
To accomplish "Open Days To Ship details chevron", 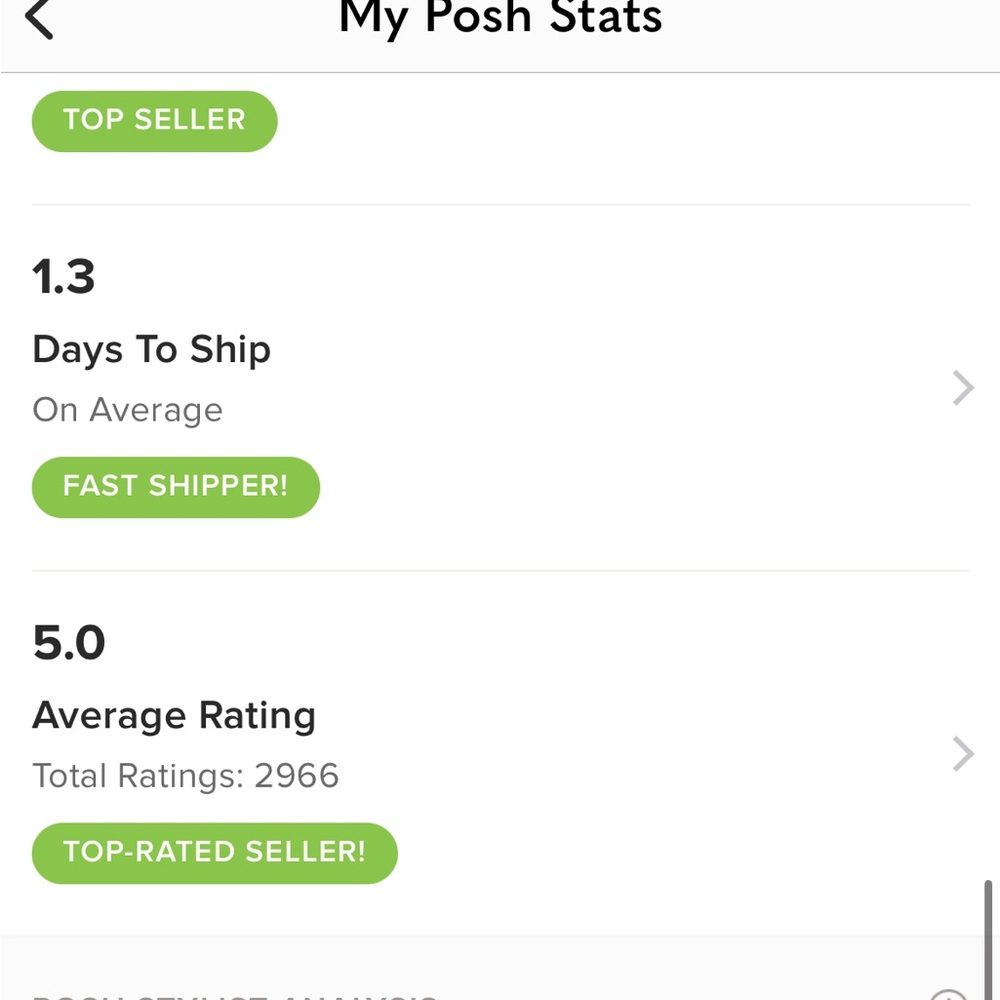I will 963,388.
